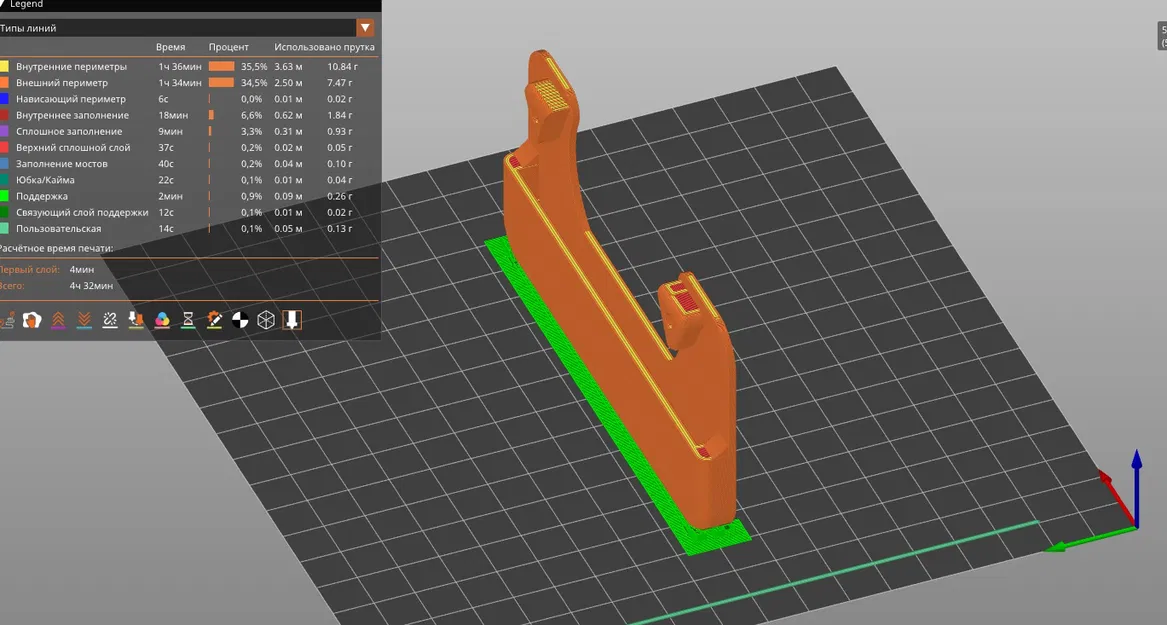Image resolution: width=1167 pixels, height=625 pixels.
Task: Click the '1ч 36мин' time value
Action: click(179, 66)
